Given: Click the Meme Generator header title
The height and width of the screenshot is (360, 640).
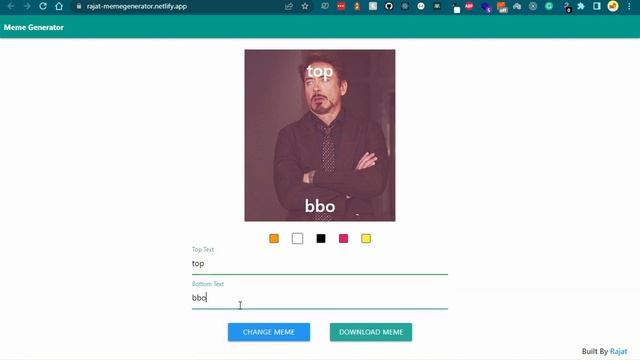Looking at the screenshot, I should point(33,27).
